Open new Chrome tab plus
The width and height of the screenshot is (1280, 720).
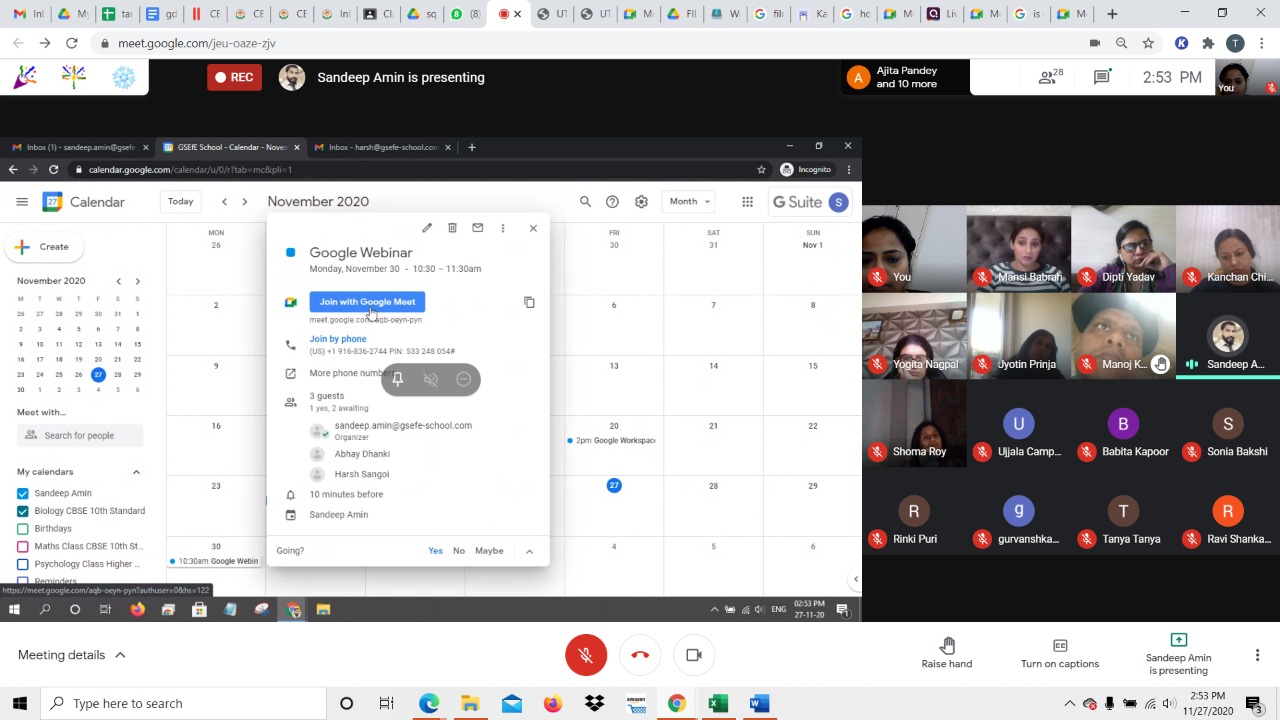(1112, 14)
